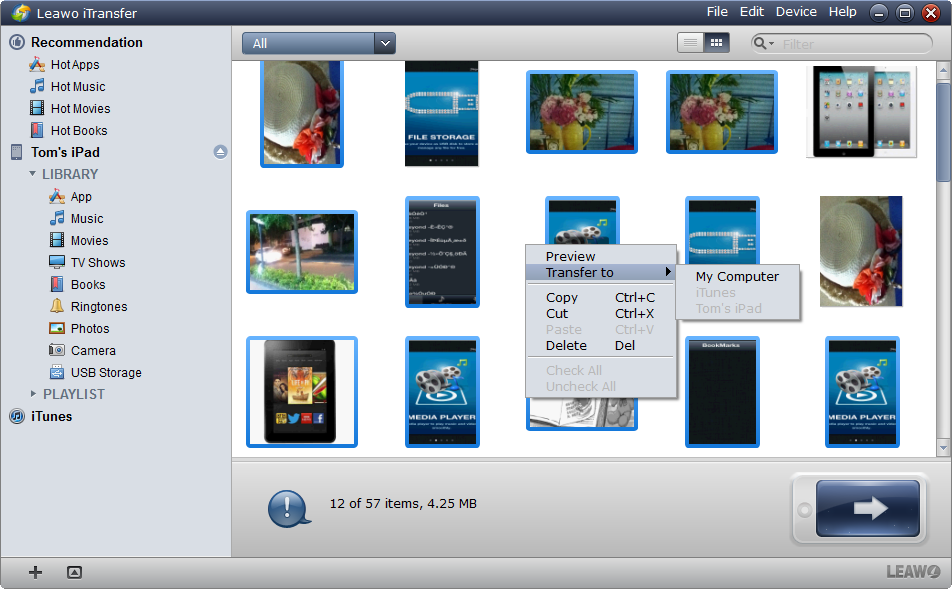
Task: Open the Music library icon
Action: (57, 218)
